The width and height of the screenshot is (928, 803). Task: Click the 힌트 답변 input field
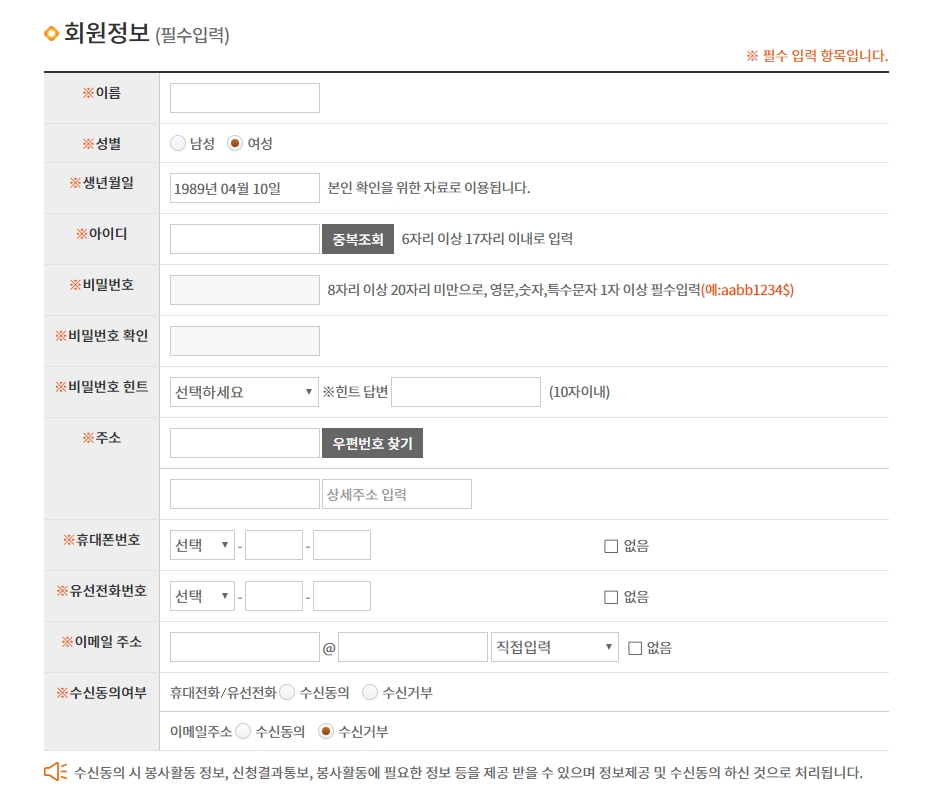point(465,392)
